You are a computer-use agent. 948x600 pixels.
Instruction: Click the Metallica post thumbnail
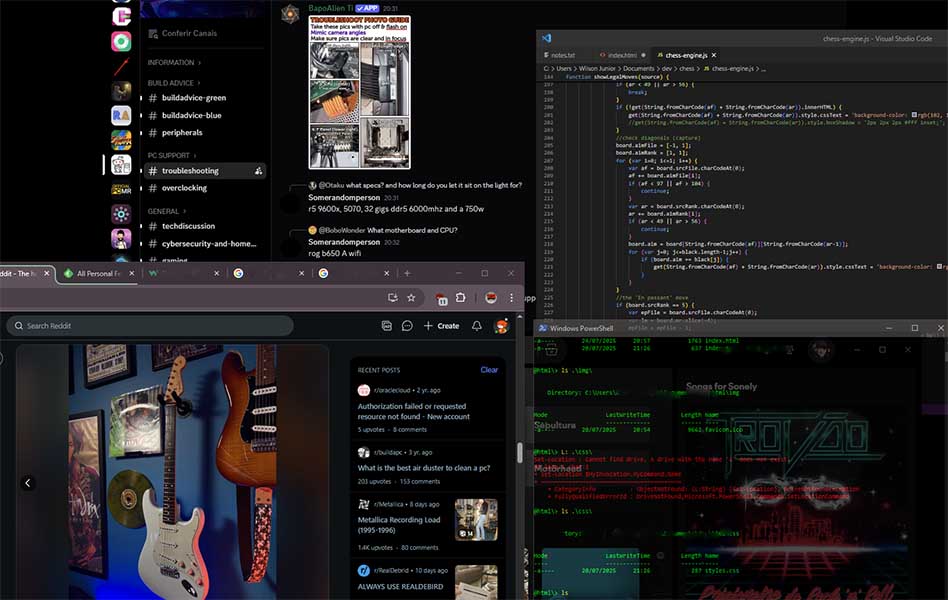coord(476,520)
